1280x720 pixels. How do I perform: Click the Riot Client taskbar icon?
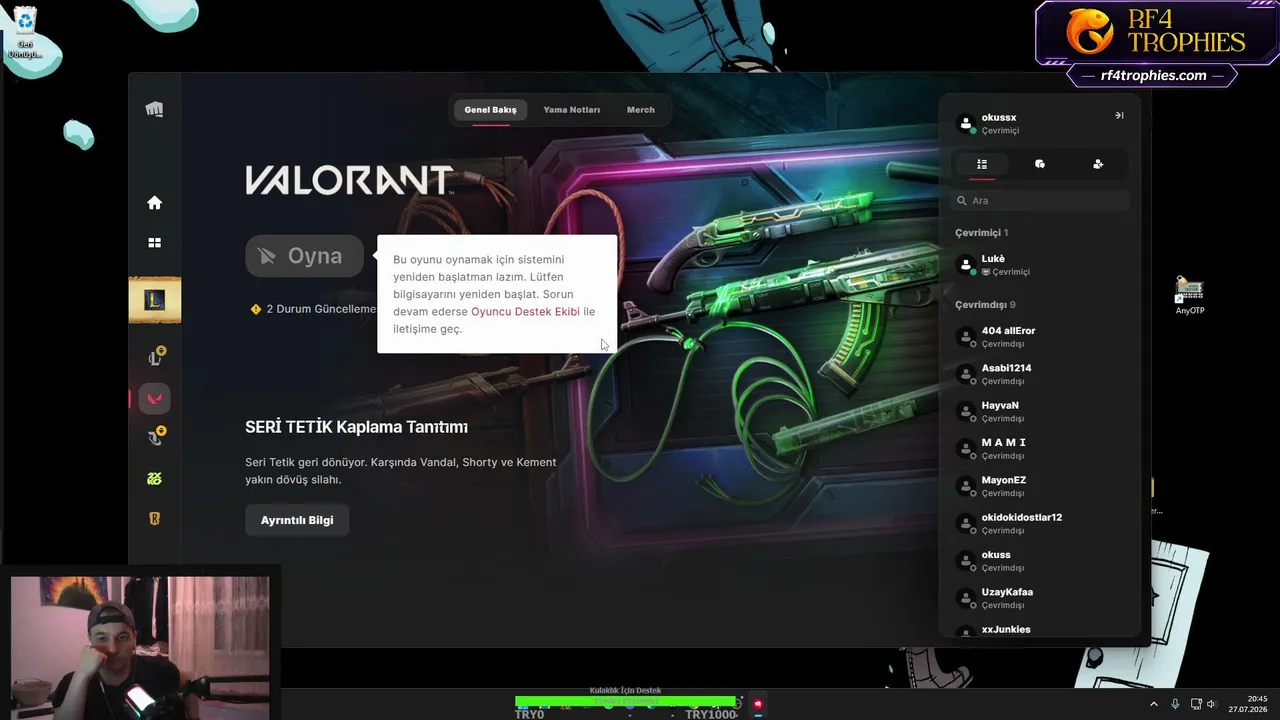tap(757, 704)
